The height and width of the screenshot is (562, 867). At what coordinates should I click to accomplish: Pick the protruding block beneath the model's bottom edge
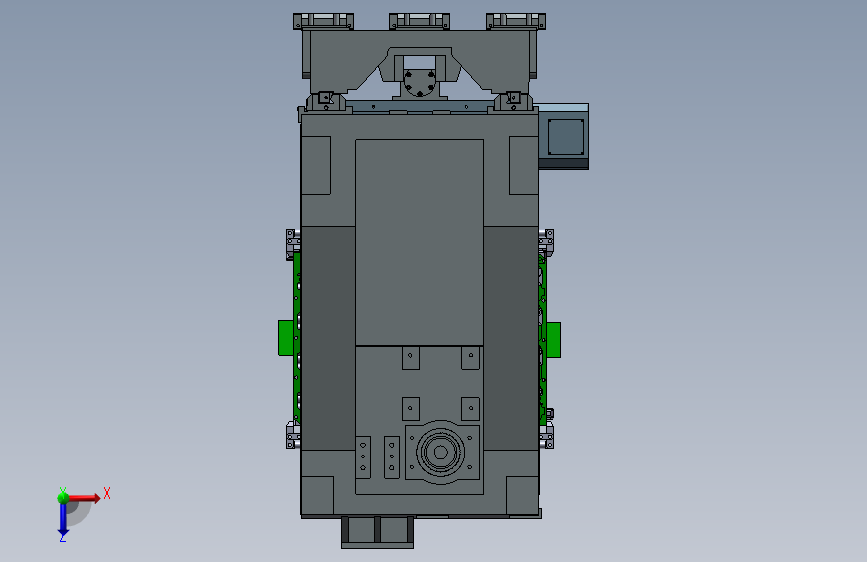click(x=378, y=532)
